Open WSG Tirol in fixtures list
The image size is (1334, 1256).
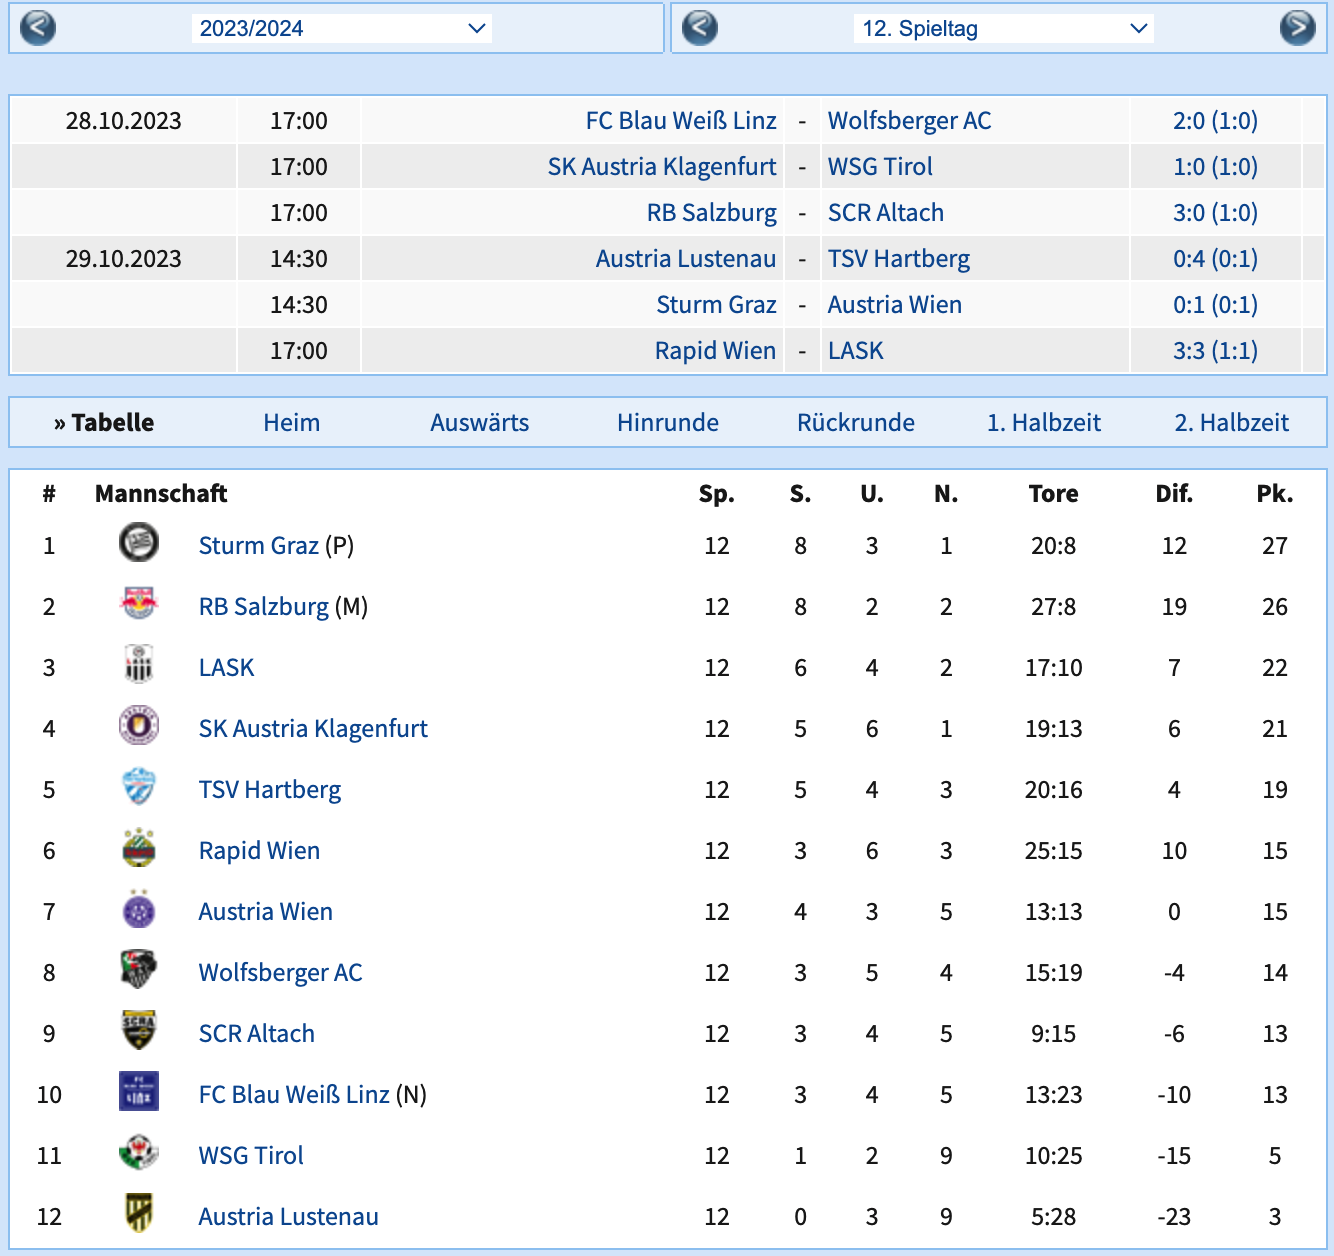[880, 167]
